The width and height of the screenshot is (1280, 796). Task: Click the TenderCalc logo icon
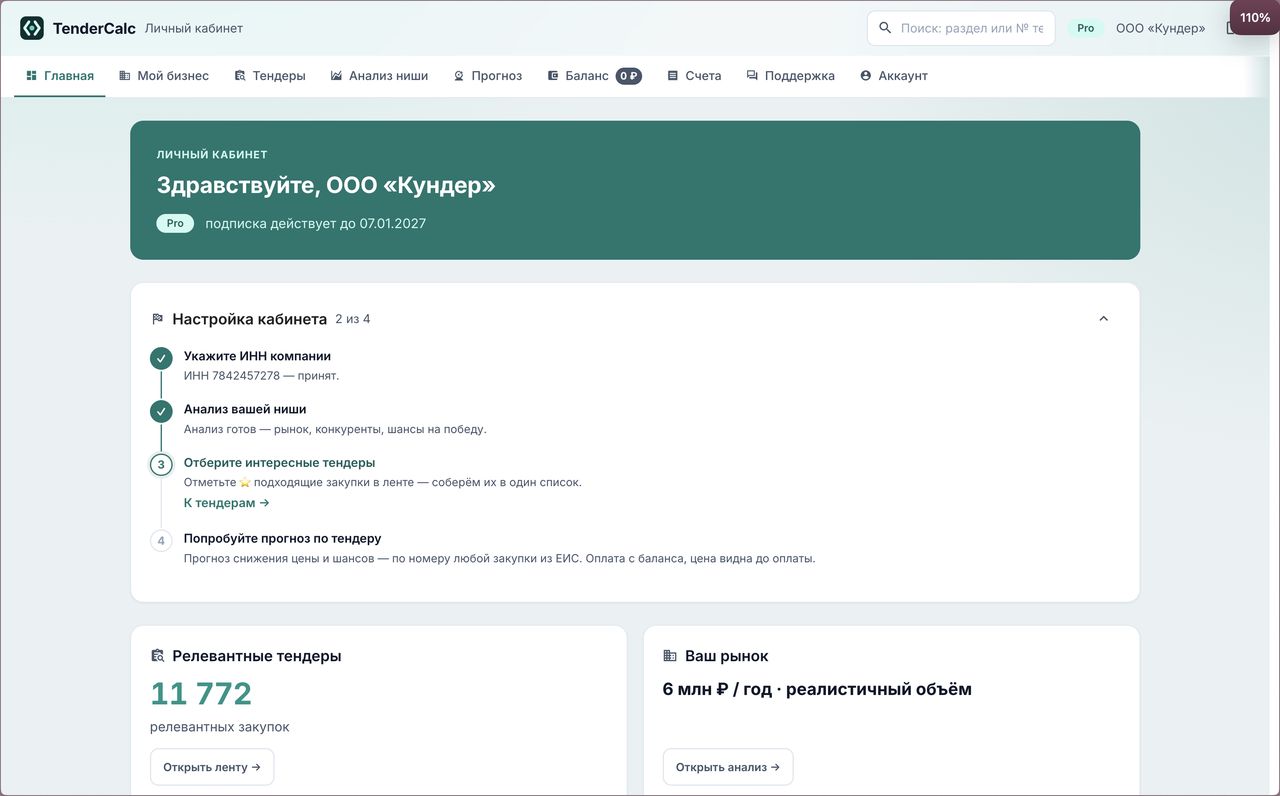[x=32, y=28]
